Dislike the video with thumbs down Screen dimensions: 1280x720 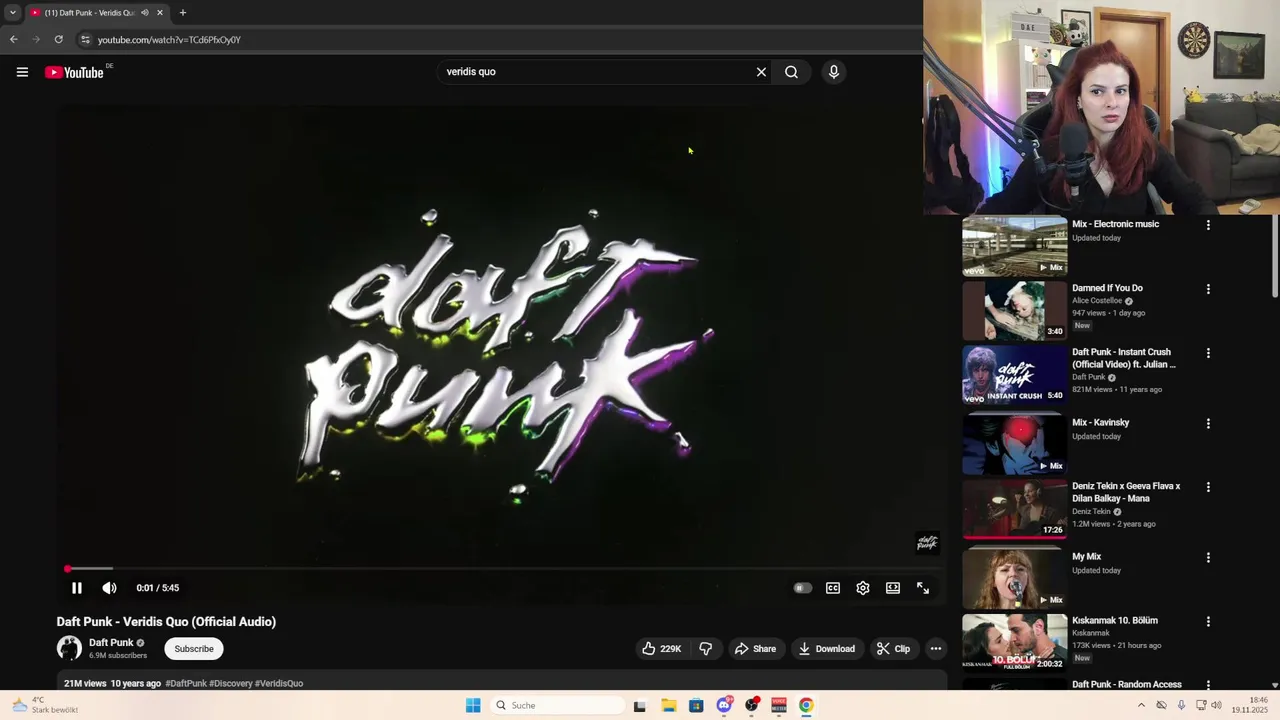[706, 649]
